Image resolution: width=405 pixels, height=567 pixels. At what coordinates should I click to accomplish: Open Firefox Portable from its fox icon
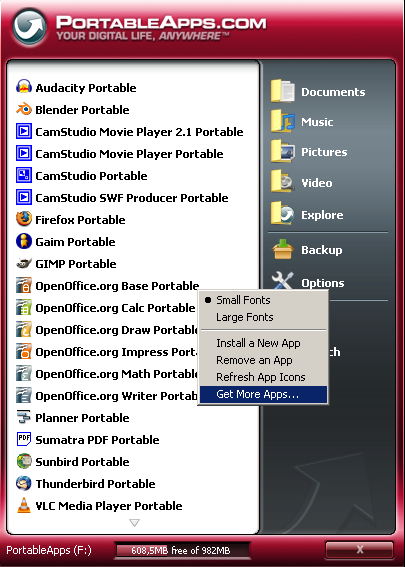(24, 219)
